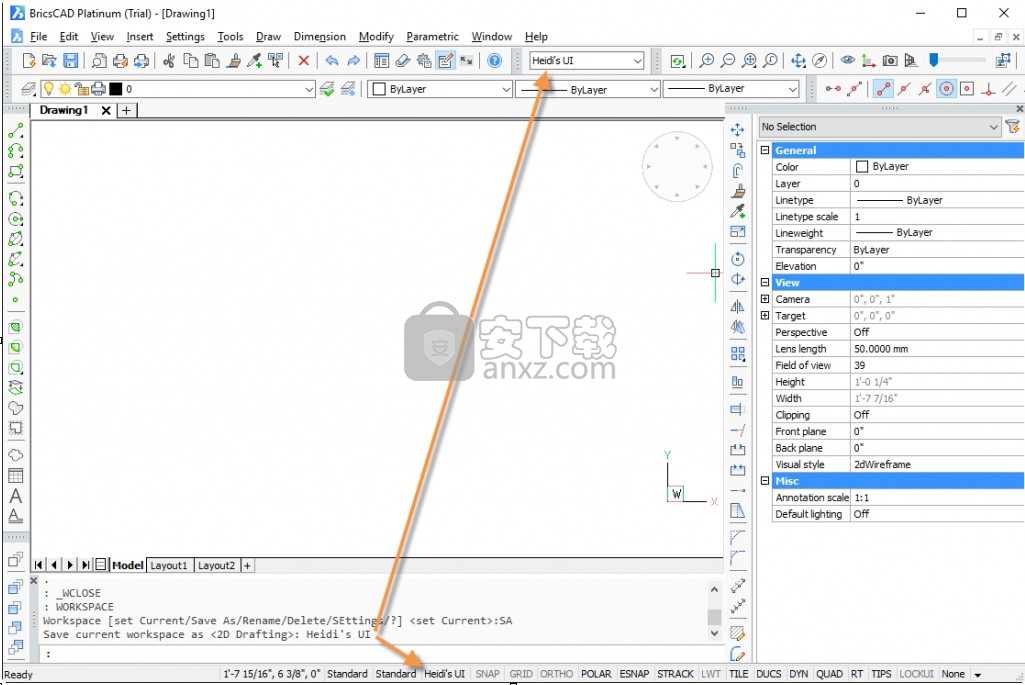This screenshot has width=1025, height=685.
Task: Open the status bar options arrow after None
Action: click(x=978, y=675)
